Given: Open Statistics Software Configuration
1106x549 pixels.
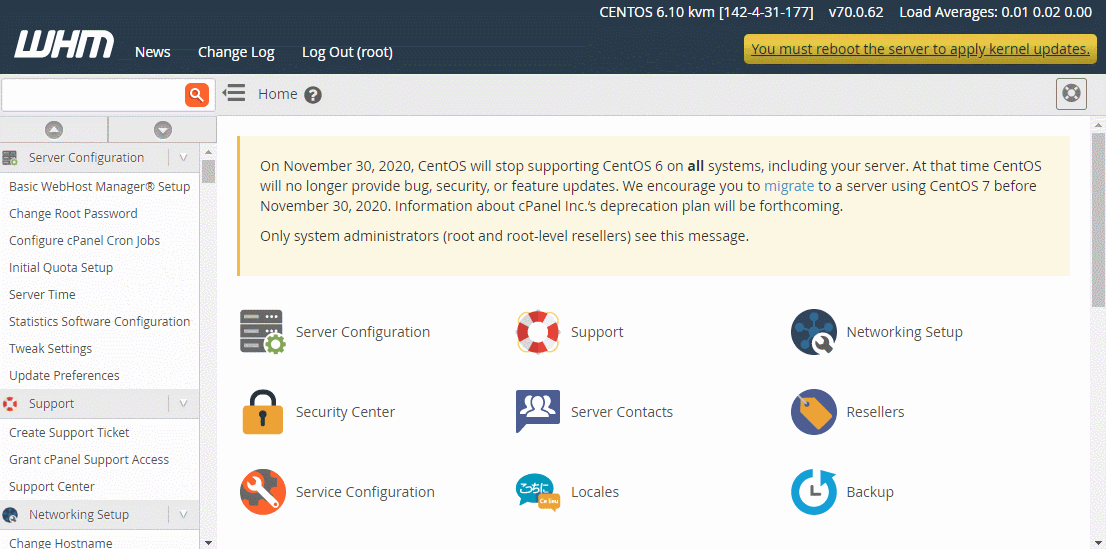Looking at the screenshot, I should [x=99, y=321].
